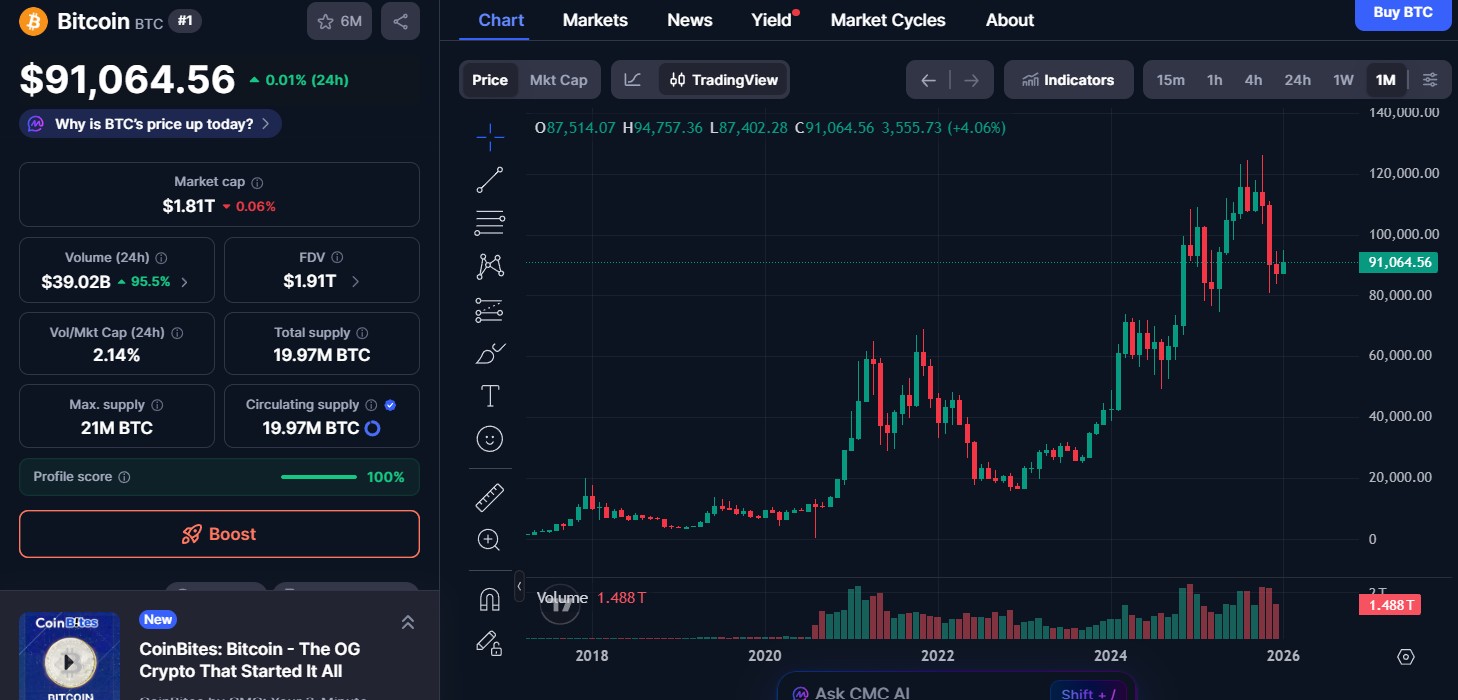Viewport: 1458px width, 700px height.
Task: Open the emoji sticker tool
Action: [489, 438]
